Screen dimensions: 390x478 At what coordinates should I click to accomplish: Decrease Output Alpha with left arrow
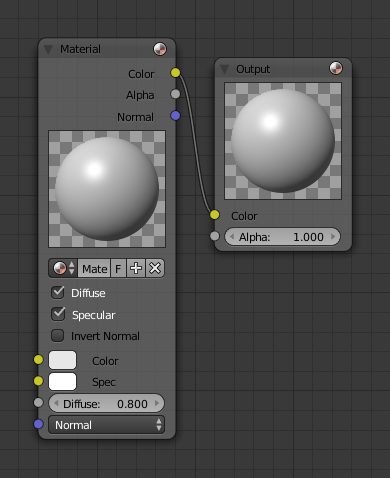[232, 237]
